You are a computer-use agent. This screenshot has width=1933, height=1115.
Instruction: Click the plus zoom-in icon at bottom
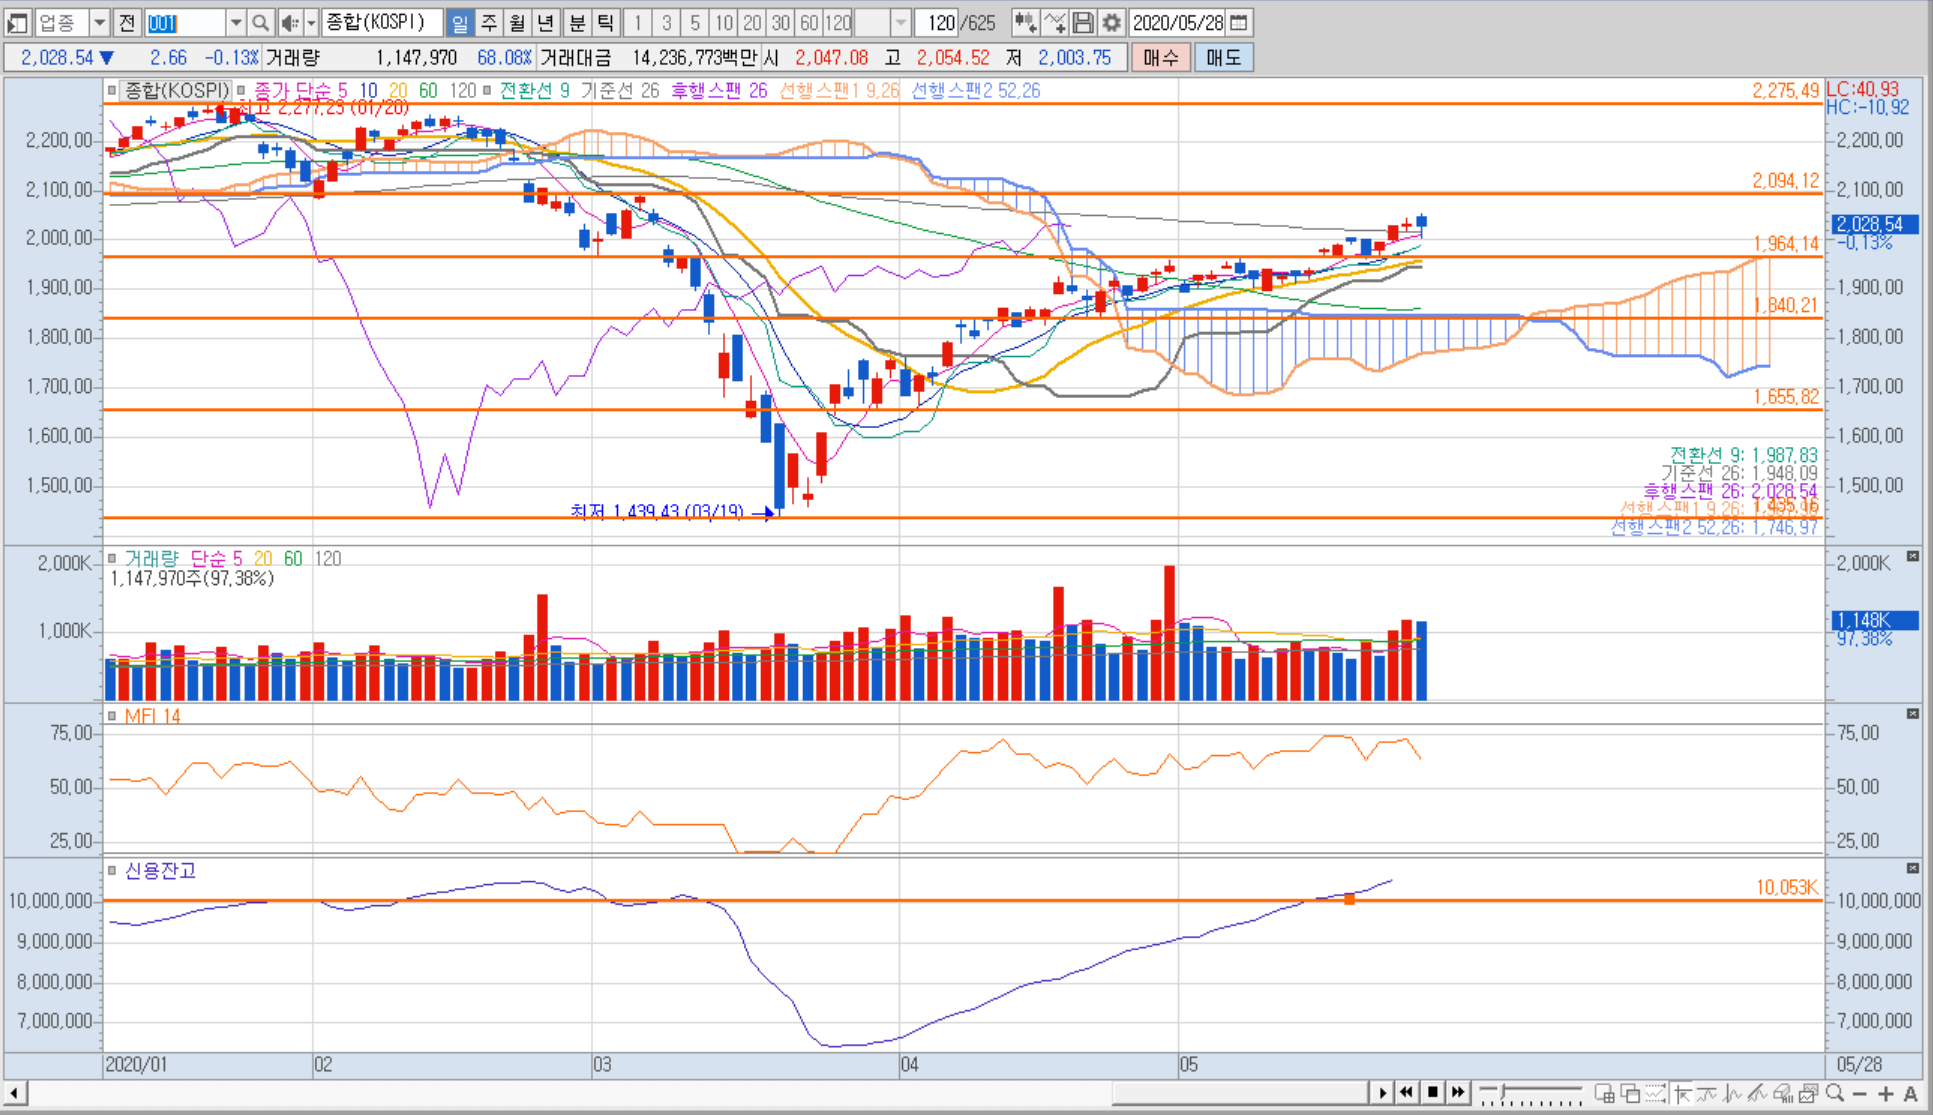point(1885,1093)
